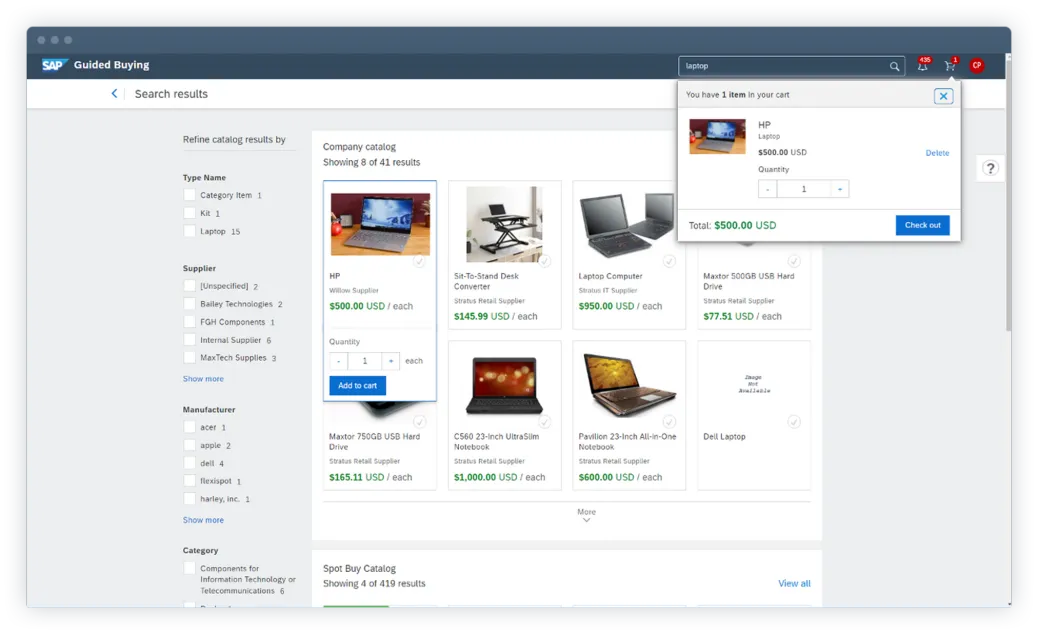This screenshot has width=1038, height=634.
Task: Expand Show more under Supplier
Action: pos(203,379)
